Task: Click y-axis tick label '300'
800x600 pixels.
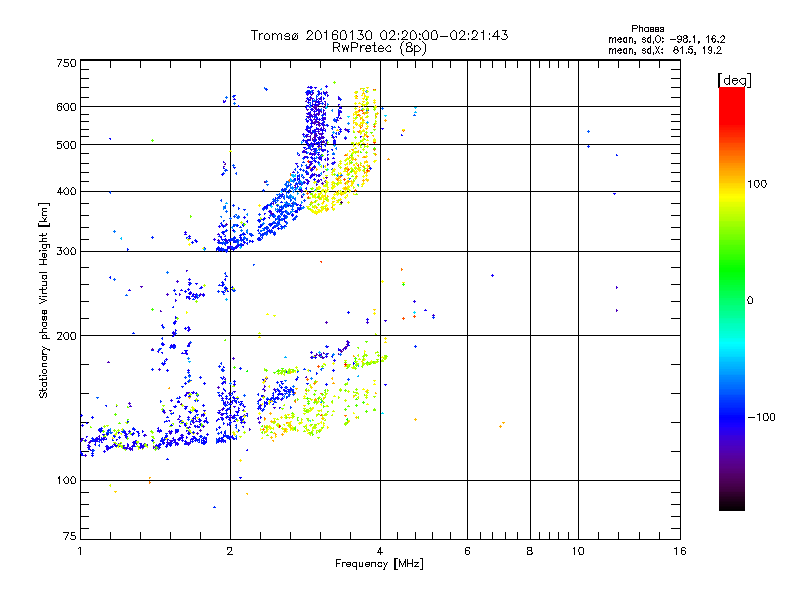Action: [66, 252]
